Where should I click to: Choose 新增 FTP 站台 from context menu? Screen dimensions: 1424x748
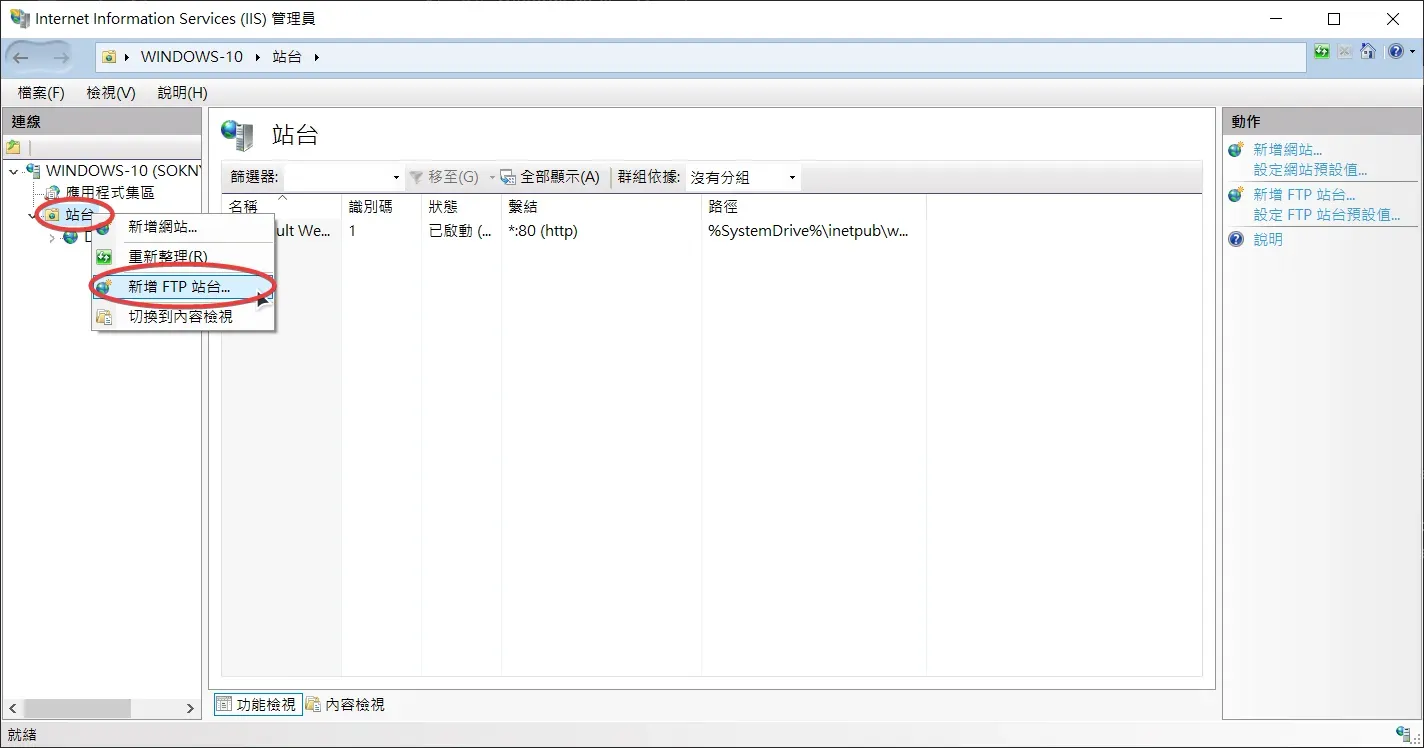pos(179,287)
